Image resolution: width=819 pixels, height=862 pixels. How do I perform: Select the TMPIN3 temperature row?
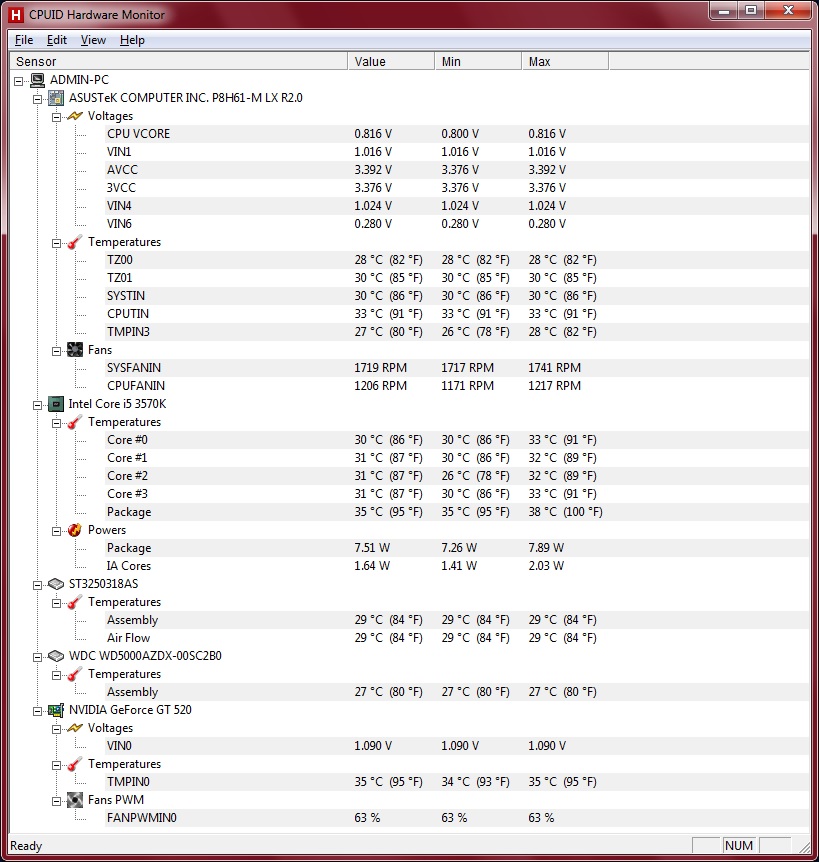coord(456,332)
